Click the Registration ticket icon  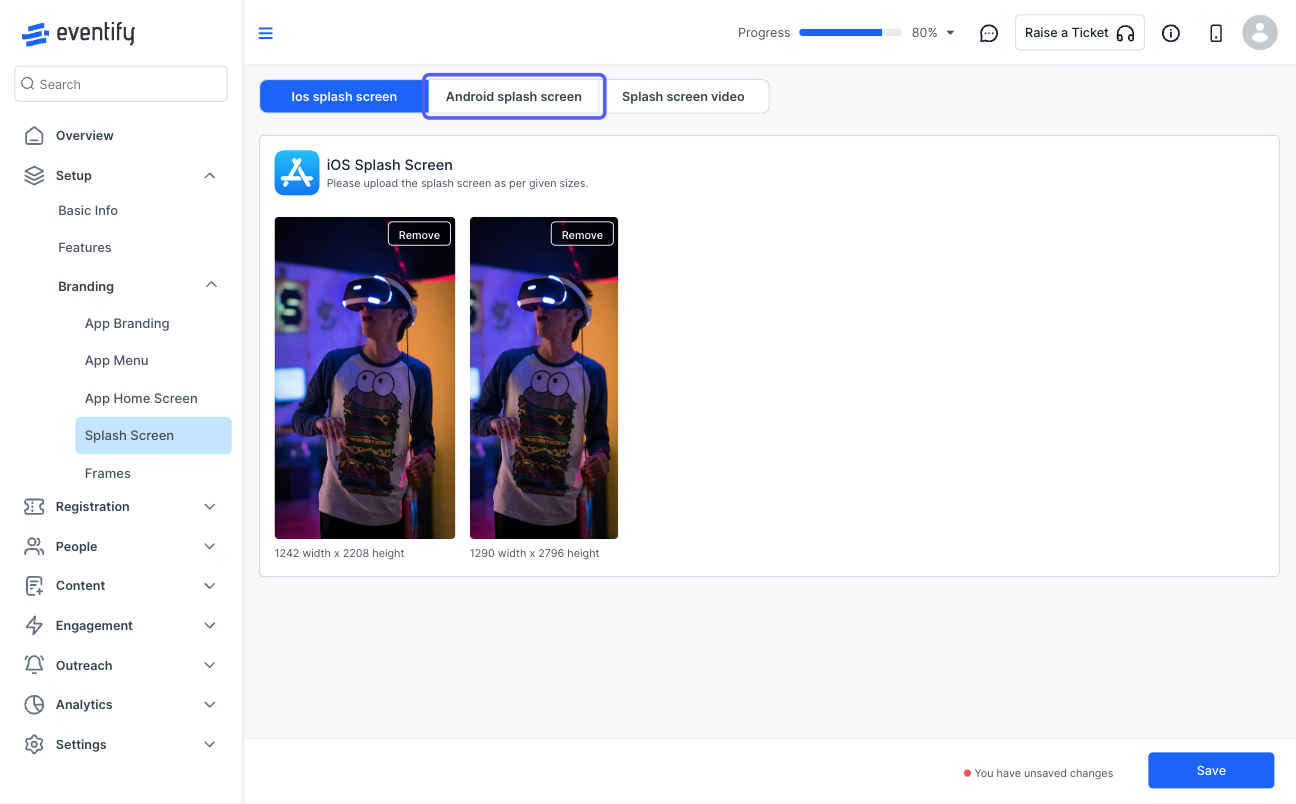pos(34,506)
